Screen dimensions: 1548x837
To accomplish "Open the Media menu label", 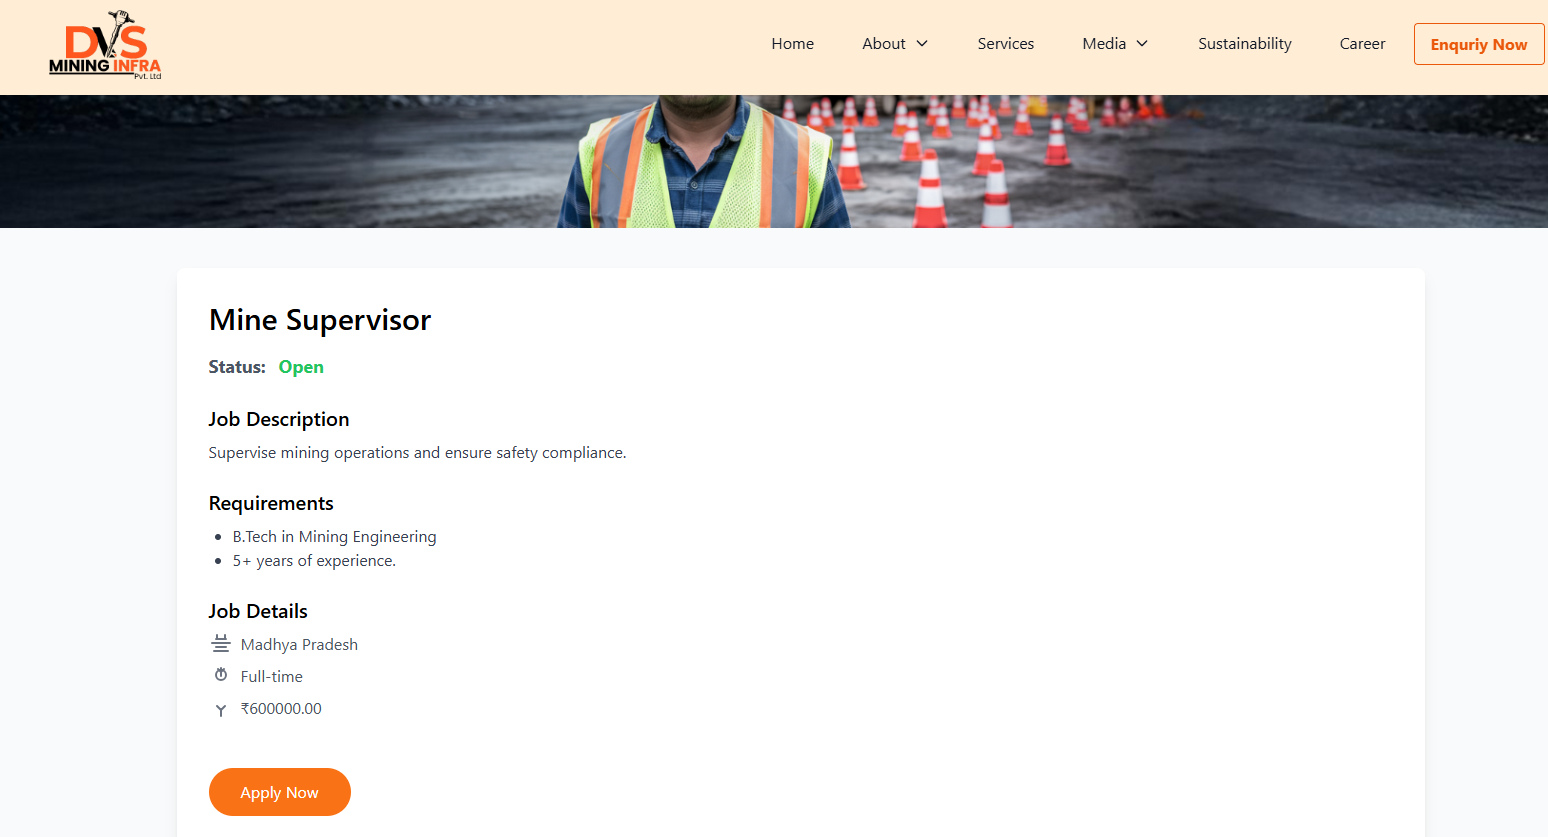I will point(1103,44).
